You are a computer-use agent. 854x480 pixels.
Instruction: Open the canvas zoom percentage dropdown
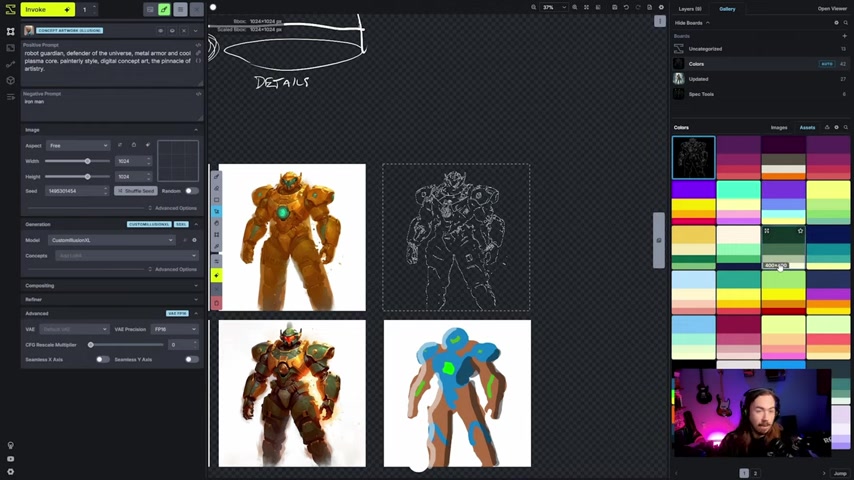(554, 8)
